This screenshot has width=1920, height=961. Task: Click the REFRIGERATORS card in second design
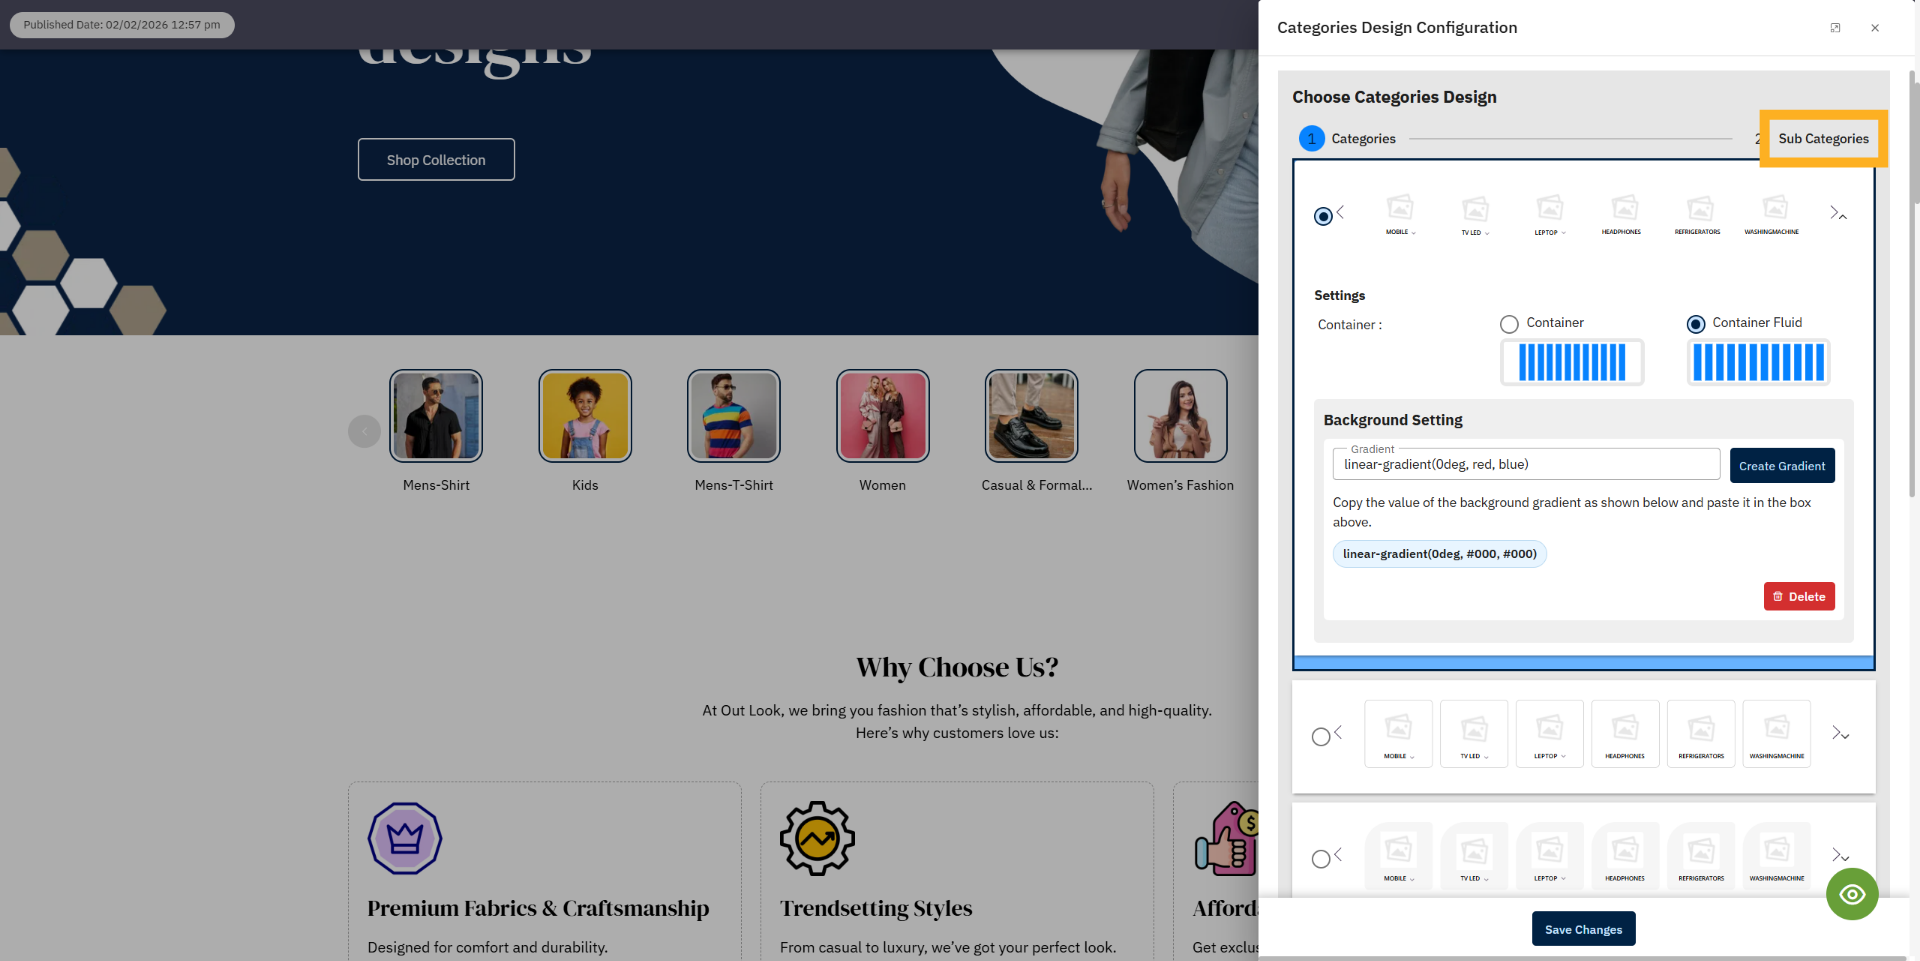(x=1701, y=734)
